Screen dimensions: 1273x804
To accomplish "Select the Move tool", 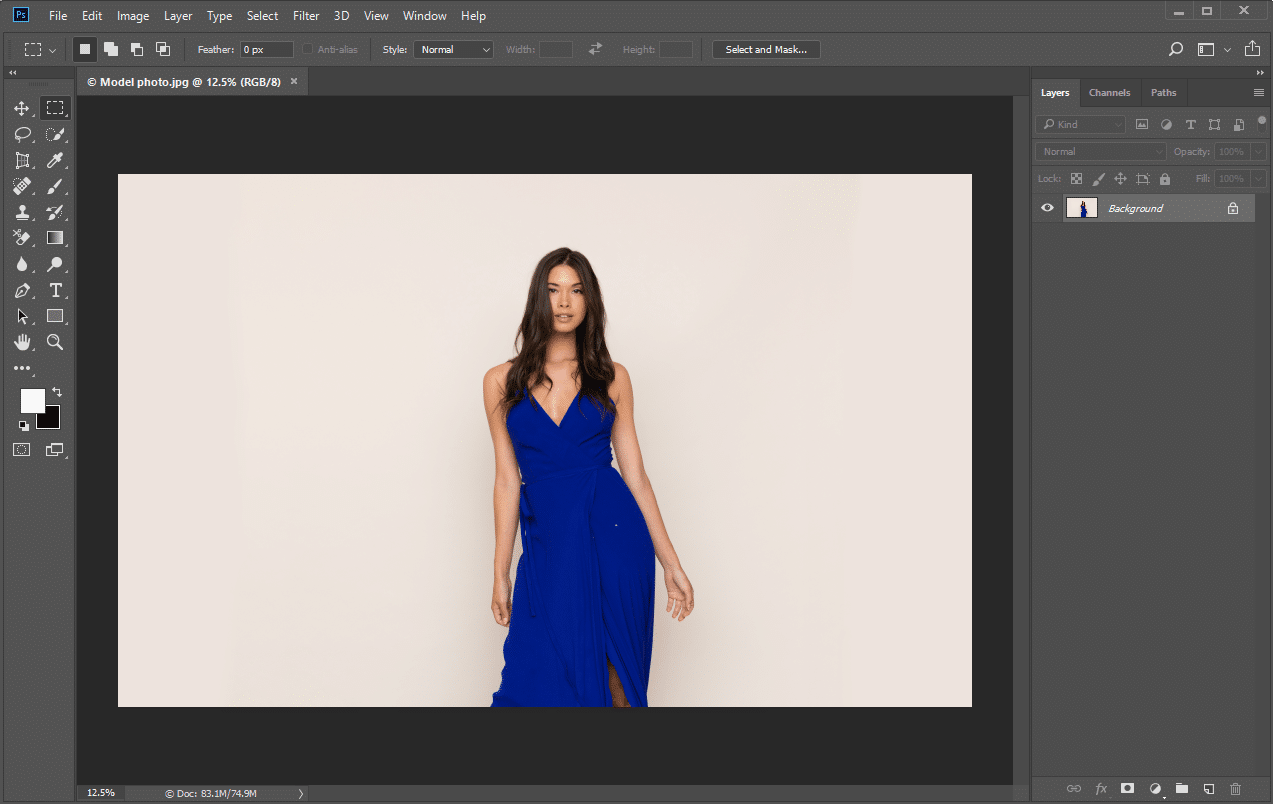I will click(x=22, y=108).
